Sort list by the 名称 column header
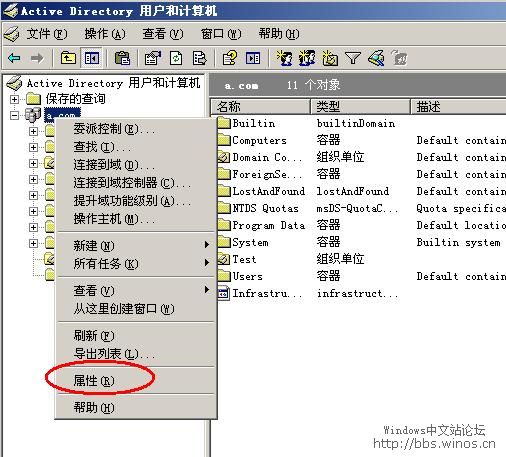The height and width of the screenshot is (457, 506). pyautogui.click(x=261, y=107)
